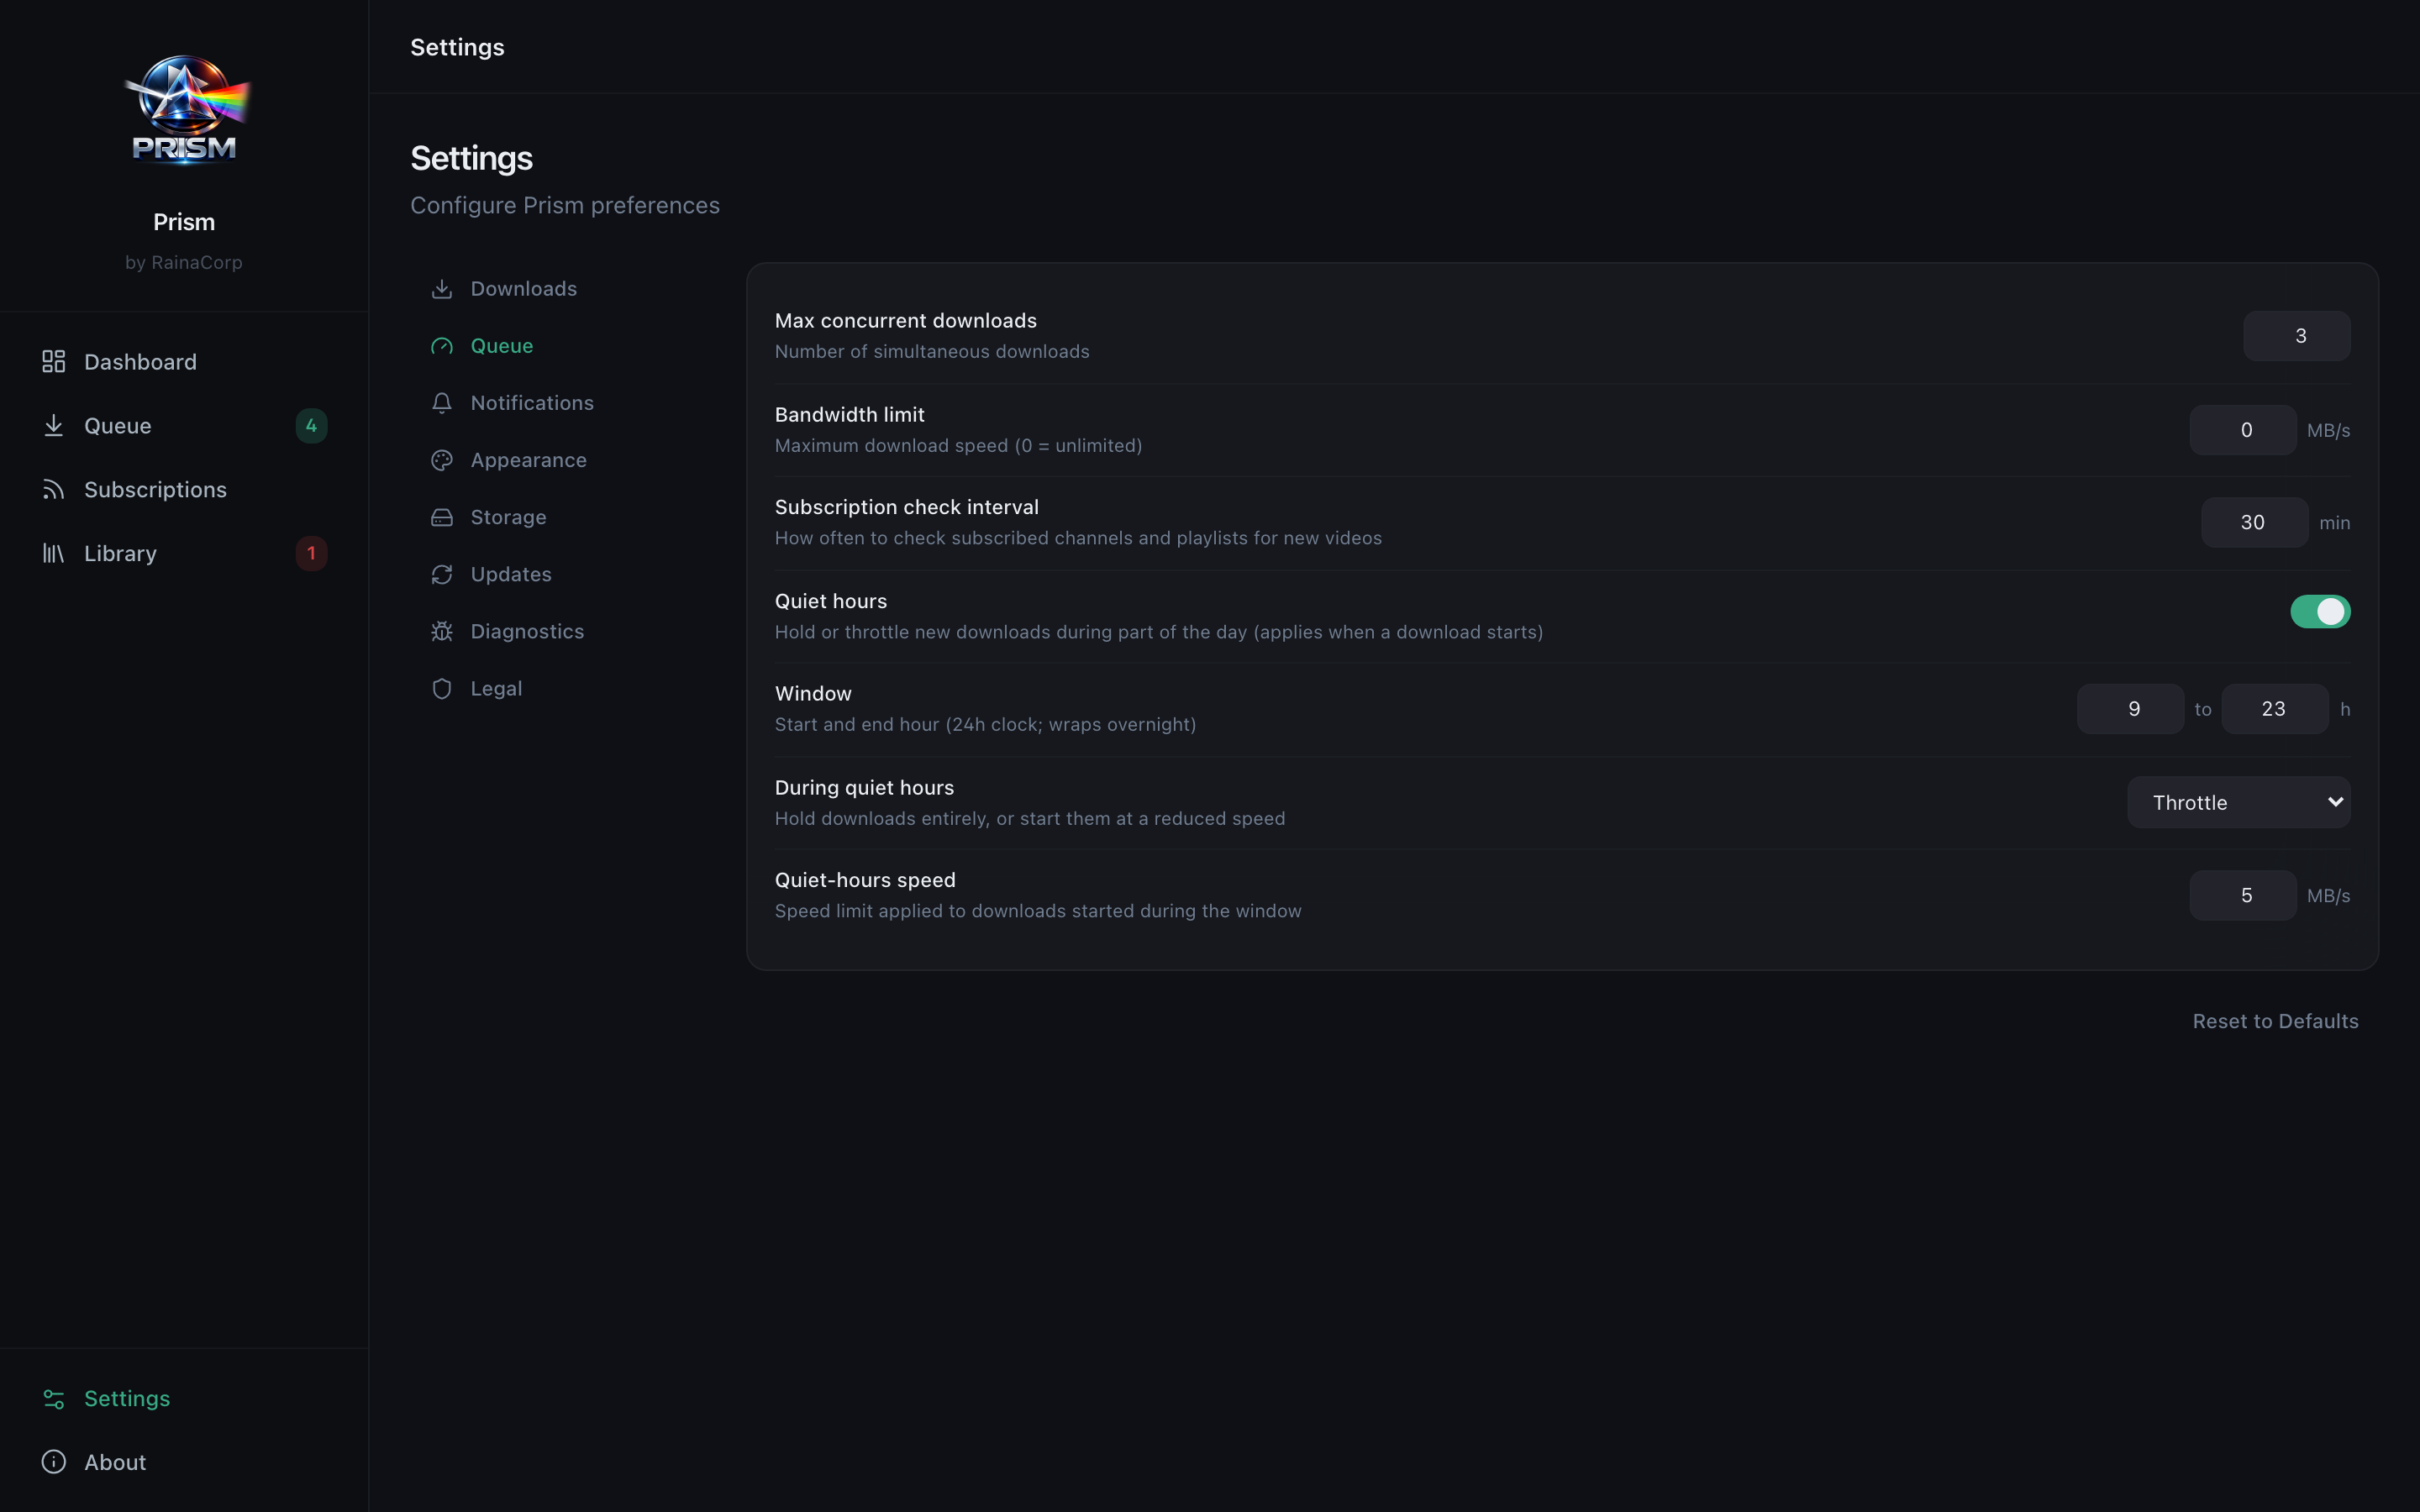The height and width of the screenshot is (1512, 2420).
Task: Open the During quiet hours Throttle dropdown
Action: tap(2238, 802)
